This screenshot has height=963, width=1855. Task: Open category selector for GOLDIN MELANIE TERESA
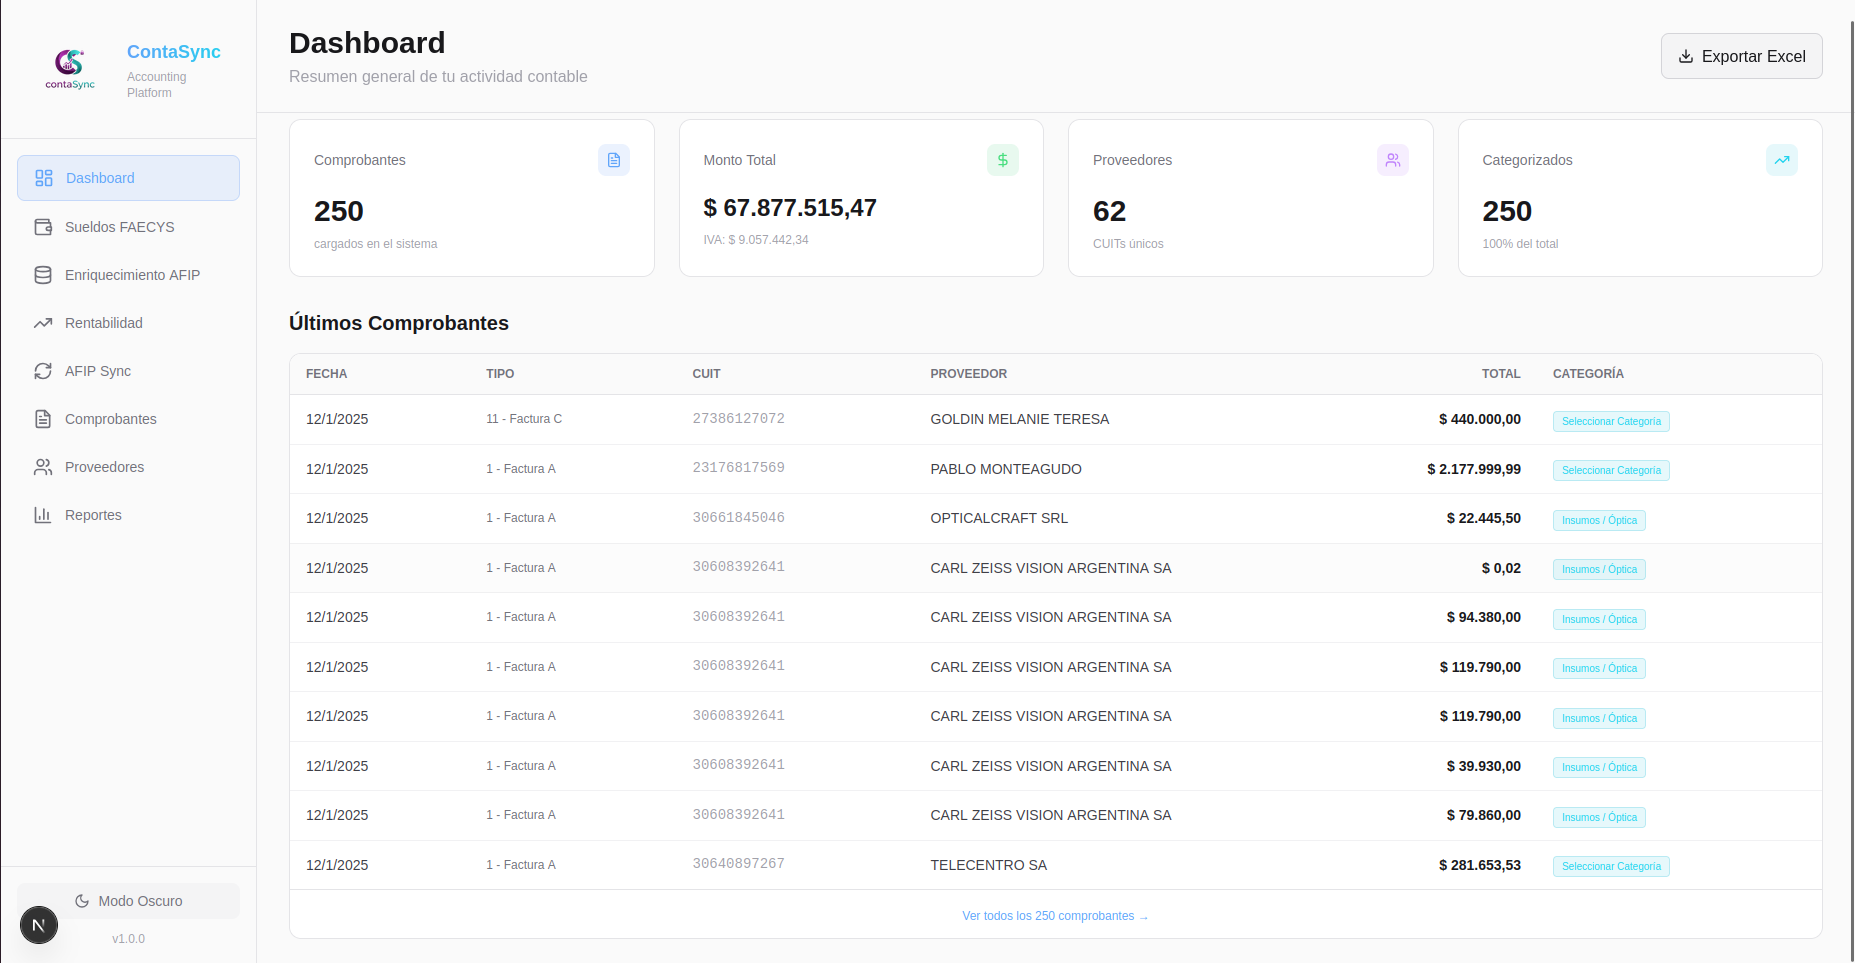[1610, 421]
